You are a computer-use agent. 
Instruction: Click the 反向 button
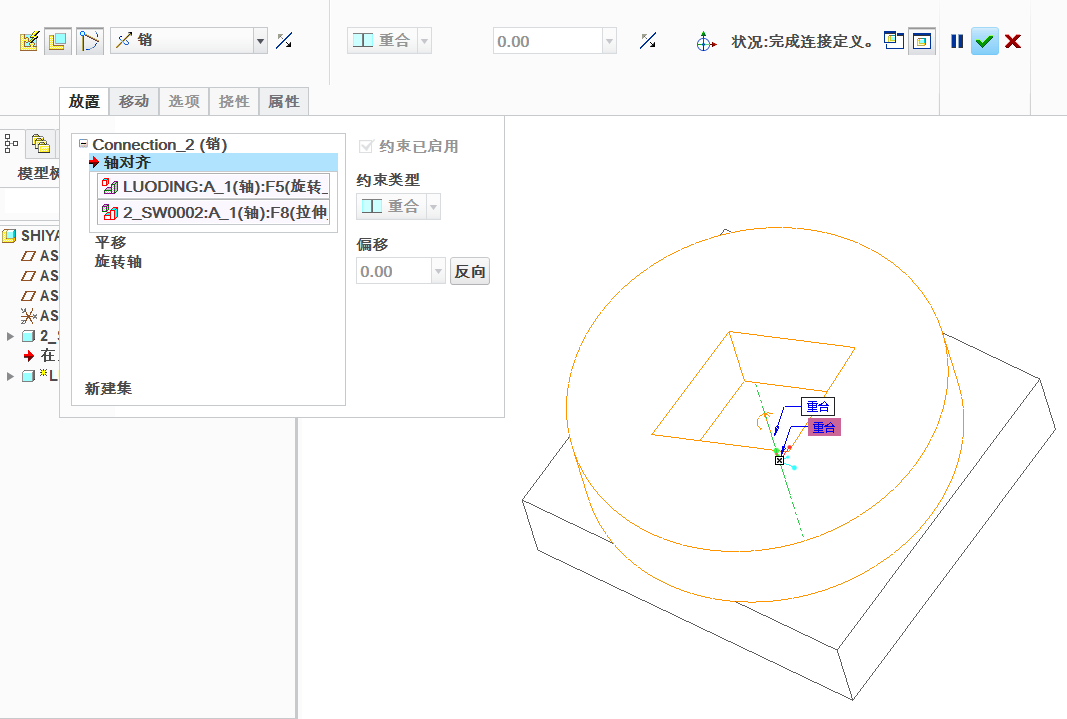point(470,271)
